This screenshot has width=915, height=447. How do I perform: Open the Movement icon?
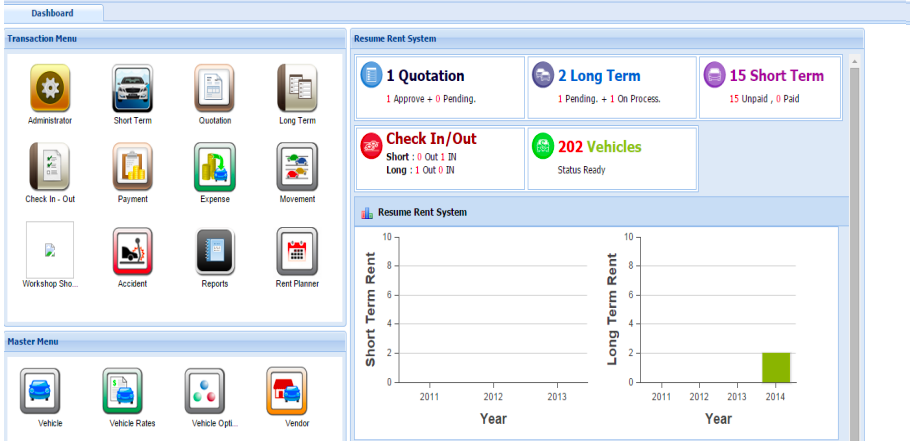coord(296,167)
